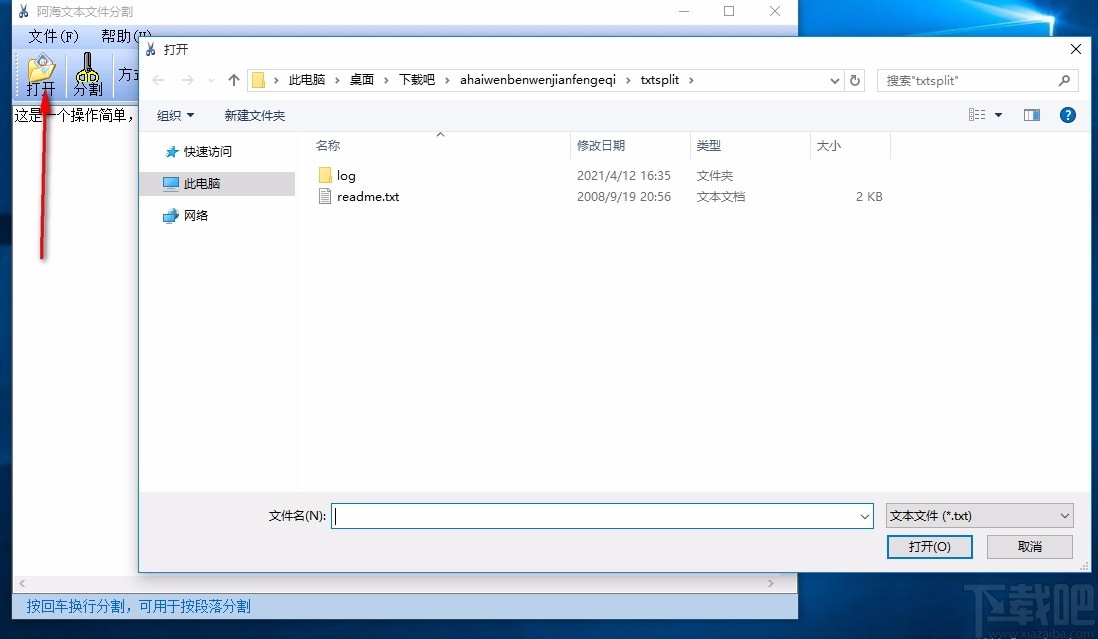The image size is (1098, 639).
Task: Click the 打开(O) button
Action: click(x=929, y=546)
